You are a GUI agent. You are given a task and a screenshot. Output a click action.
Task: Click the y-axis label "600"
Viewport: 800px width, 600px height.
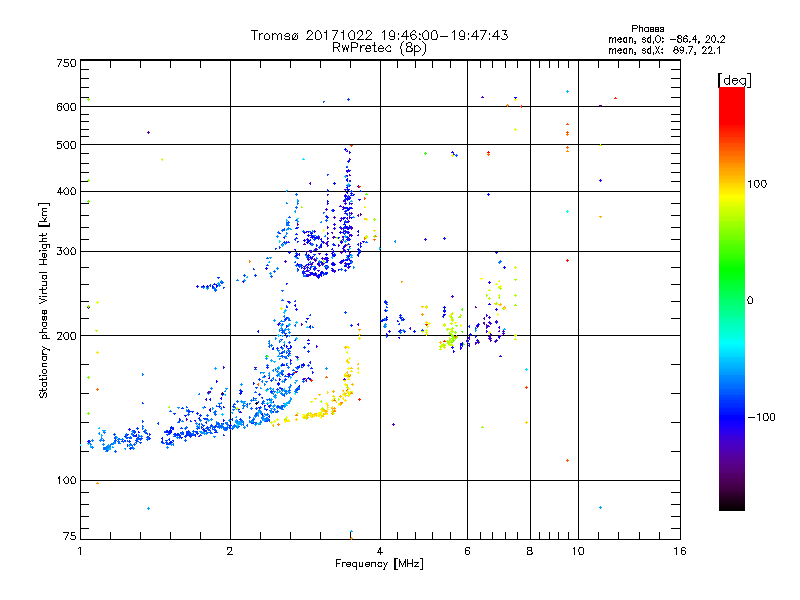[66, 107]
